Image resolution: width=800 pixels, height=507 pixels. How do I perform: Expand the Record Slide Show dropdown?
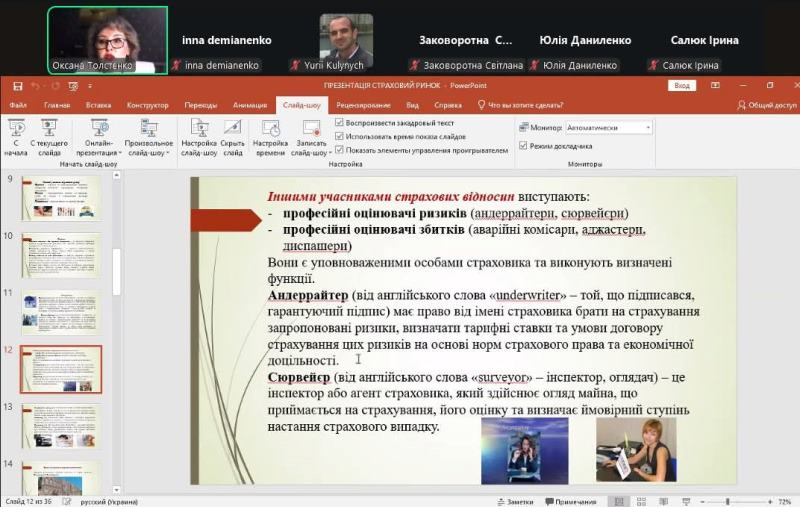point(311,148)
